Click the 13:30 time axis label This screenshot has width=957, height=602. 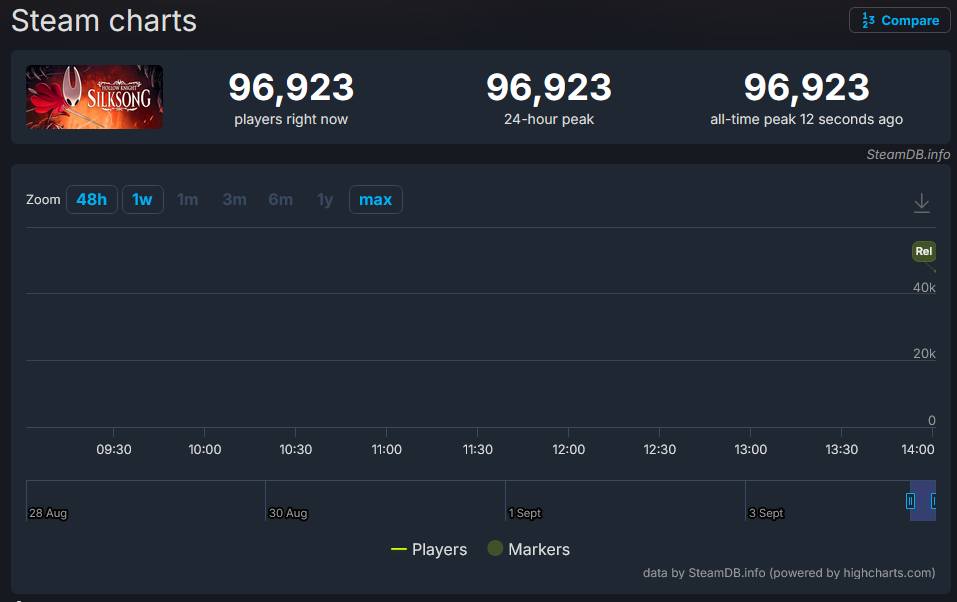pyautogui.click(x=841, y=449)
